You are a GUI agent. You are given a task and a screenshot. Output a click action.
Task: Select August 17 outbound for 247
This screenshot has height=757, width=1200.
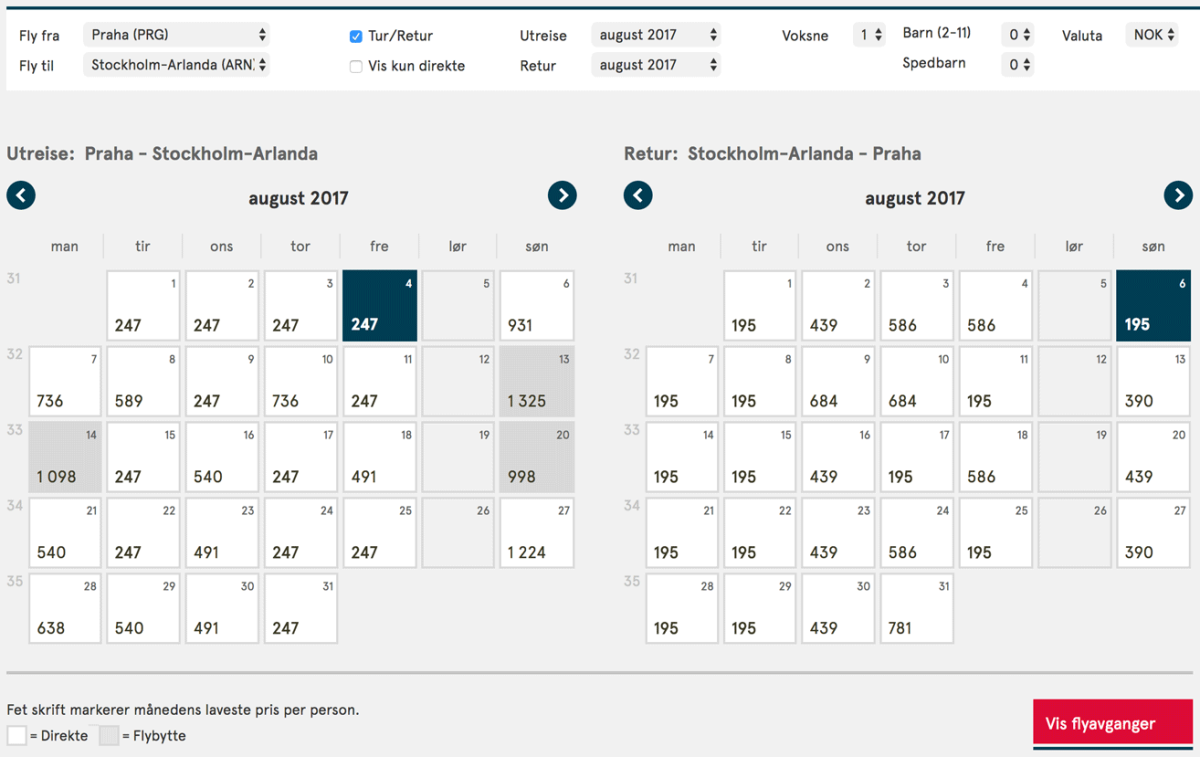pyautogui.click(x=301, y=458)
